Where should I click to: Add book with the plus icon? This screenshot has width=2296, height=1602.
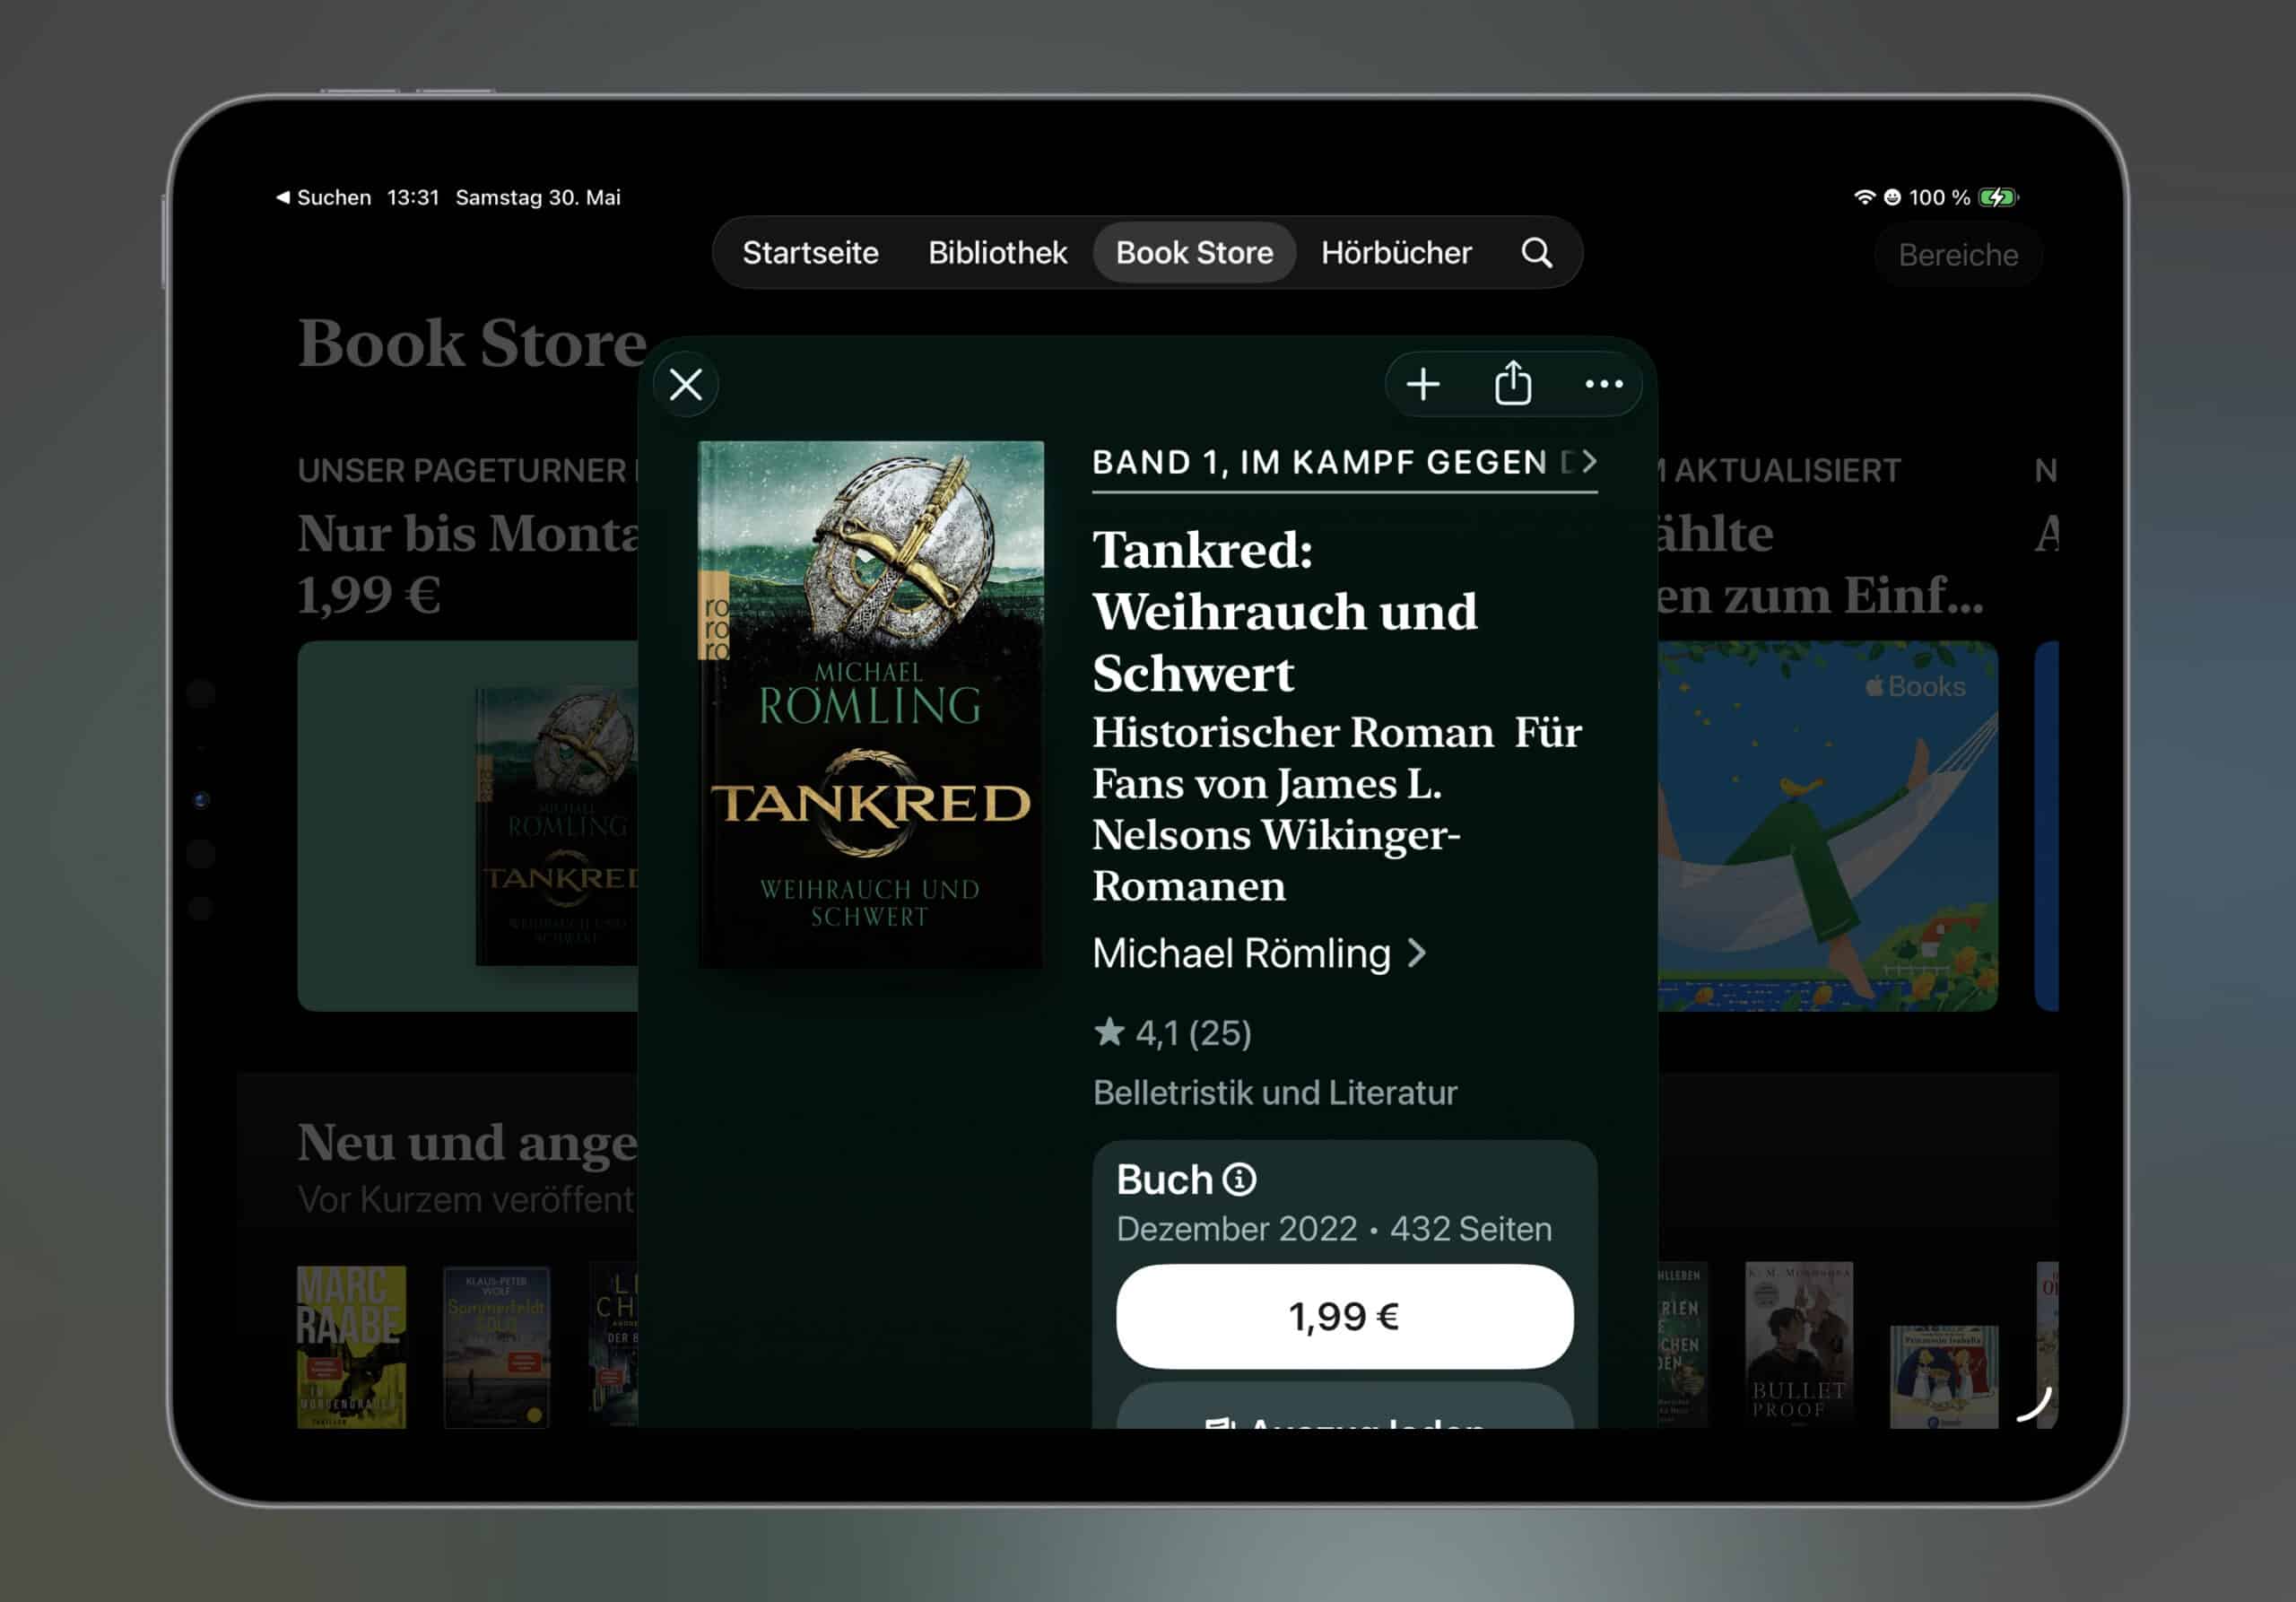tap(1422, 384)
